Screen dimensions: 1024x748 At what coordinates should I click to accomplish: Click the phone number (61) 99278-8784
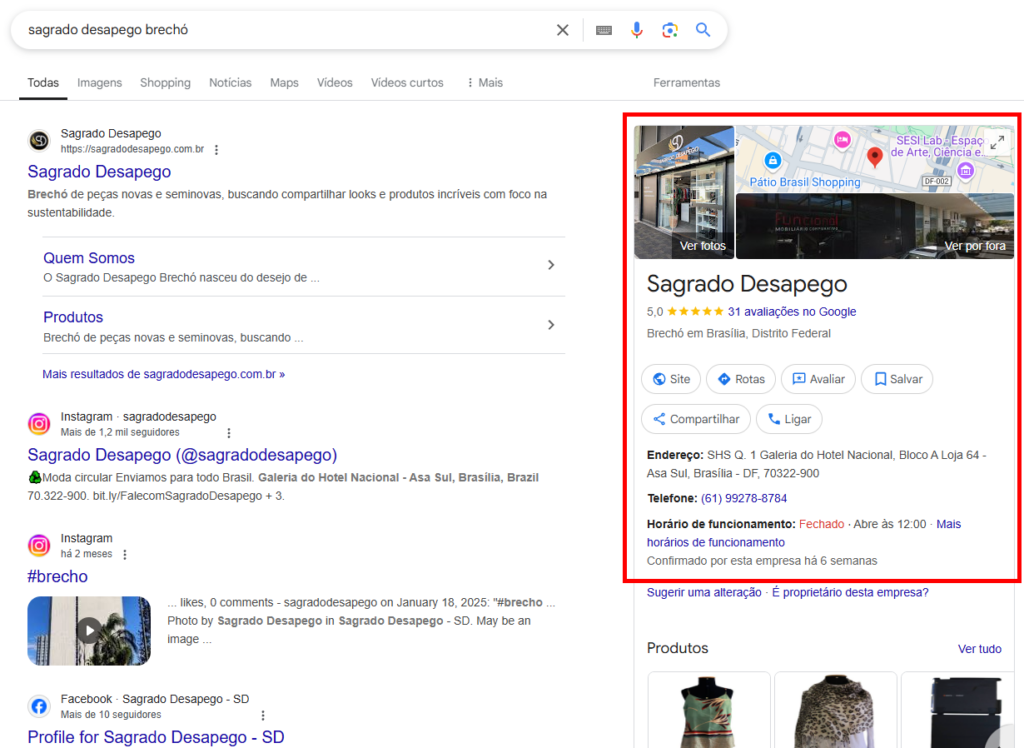pyautogui.click(x=744, y=498)
